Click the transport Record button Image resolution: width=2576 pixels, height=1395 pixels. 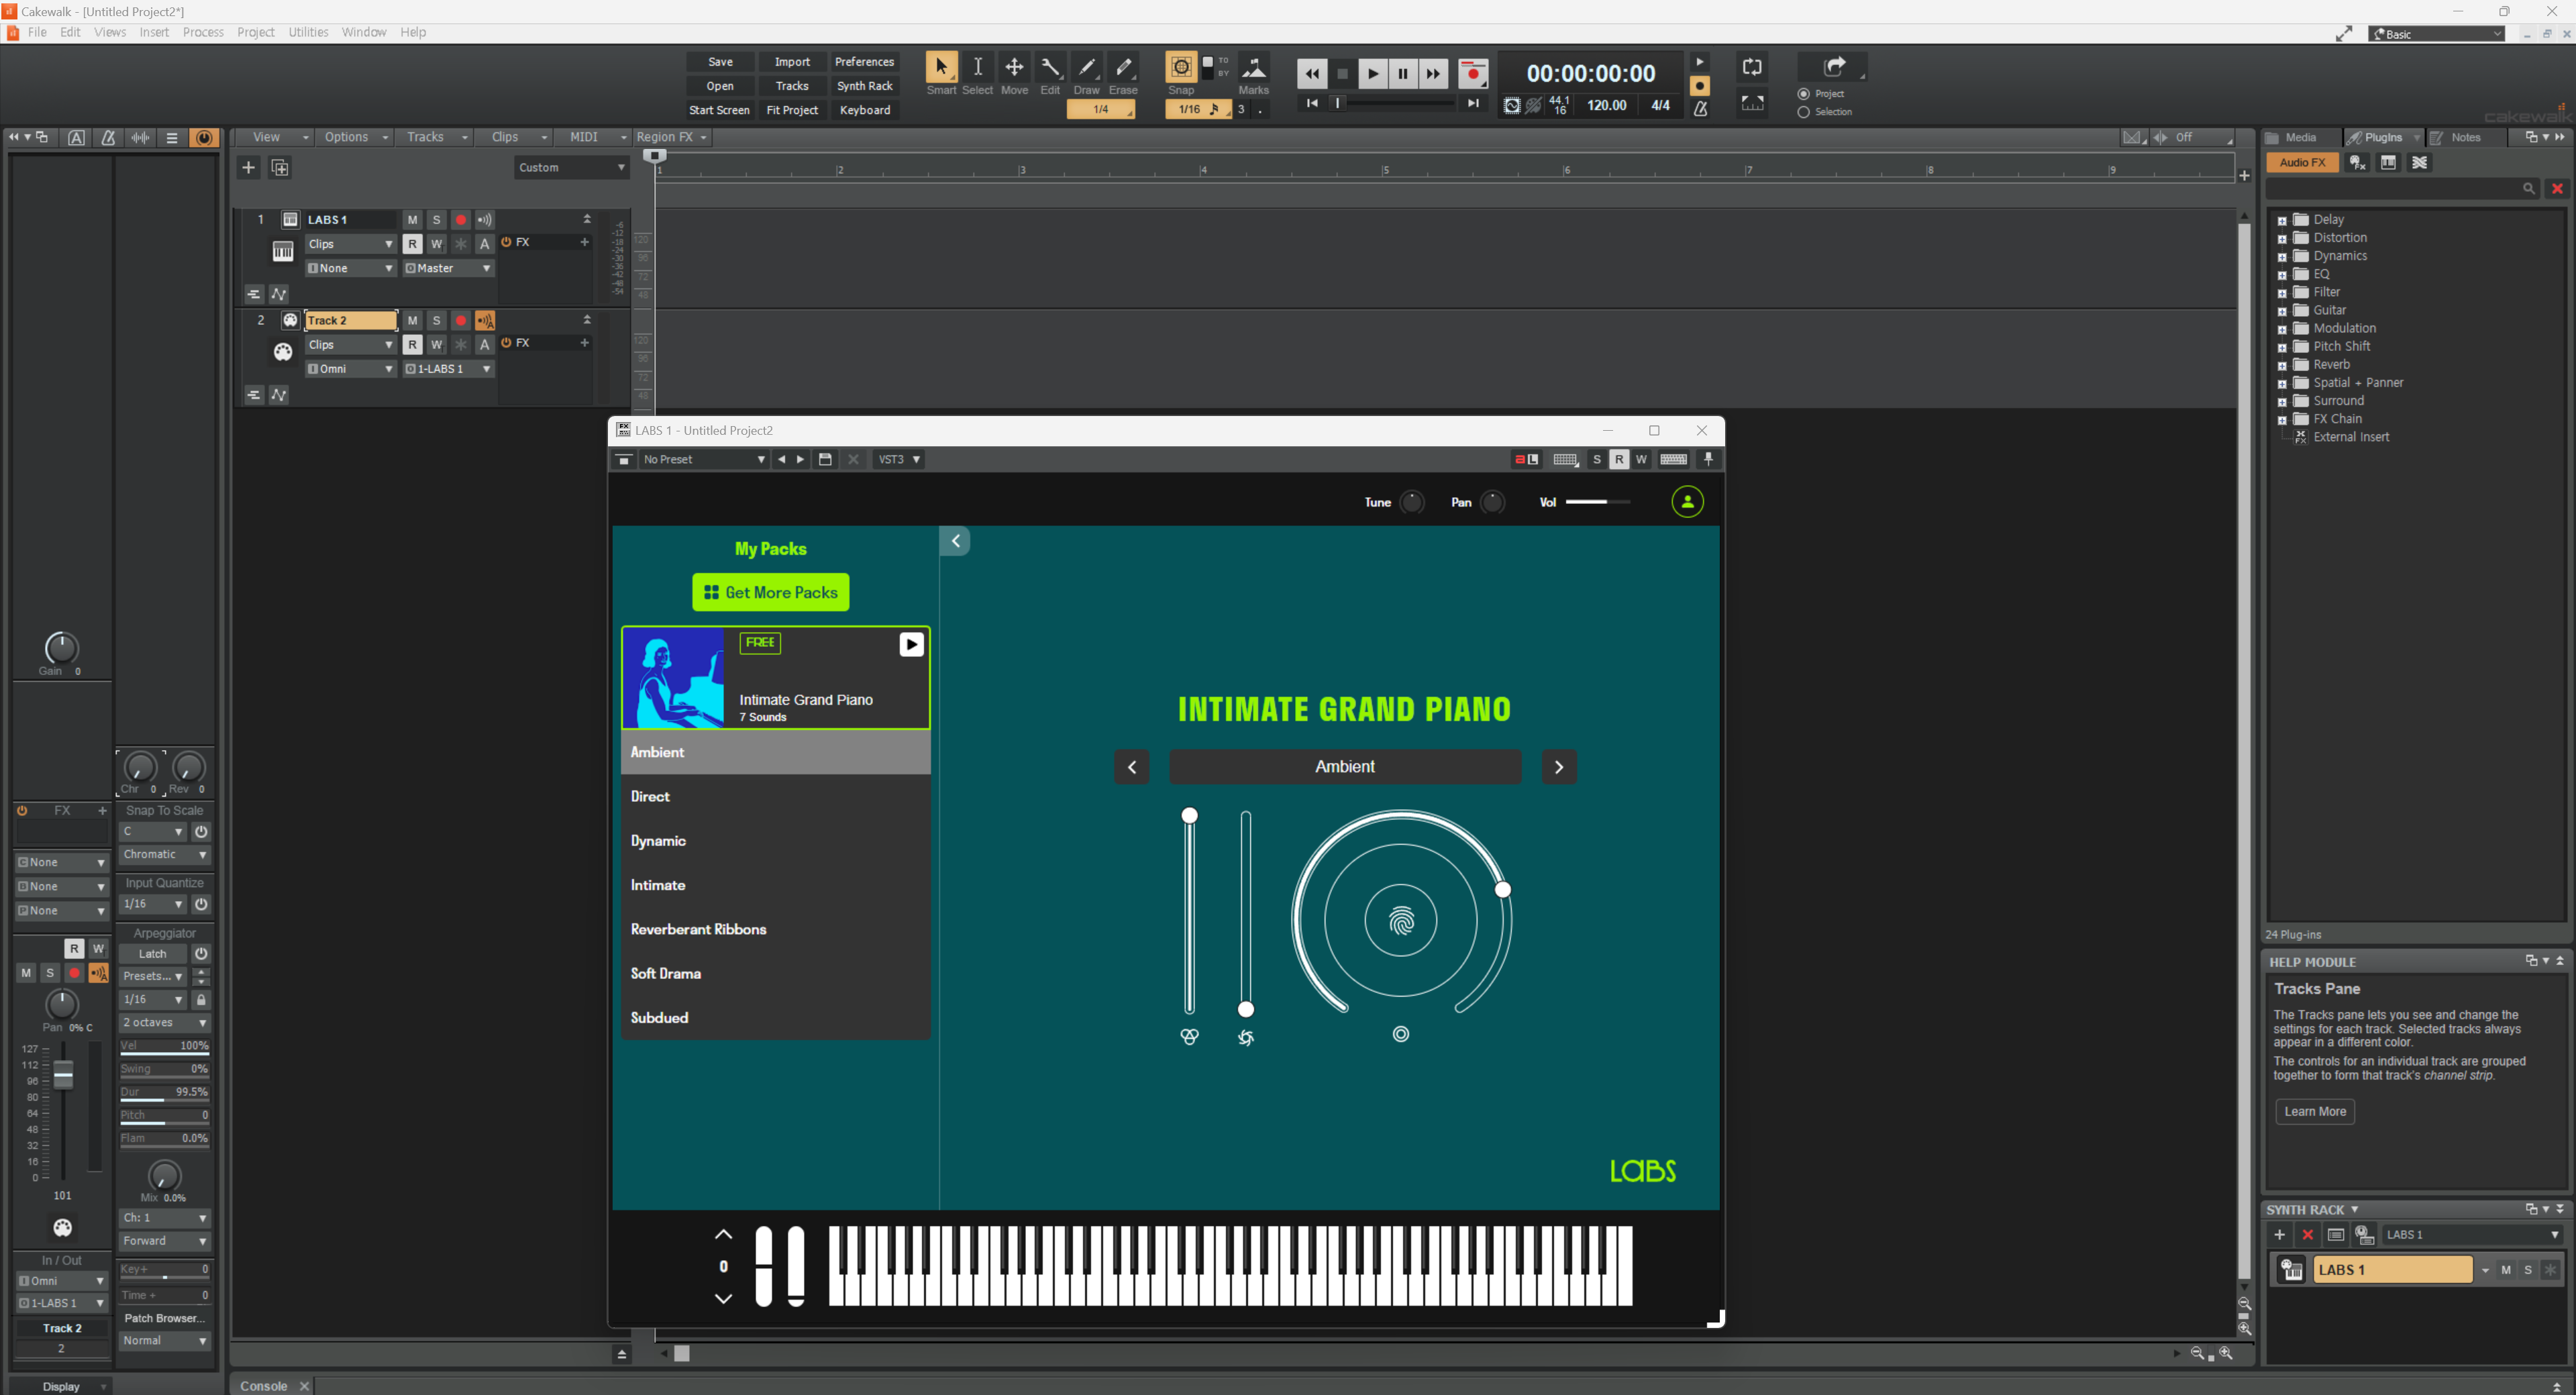[x=1472, y=73]
